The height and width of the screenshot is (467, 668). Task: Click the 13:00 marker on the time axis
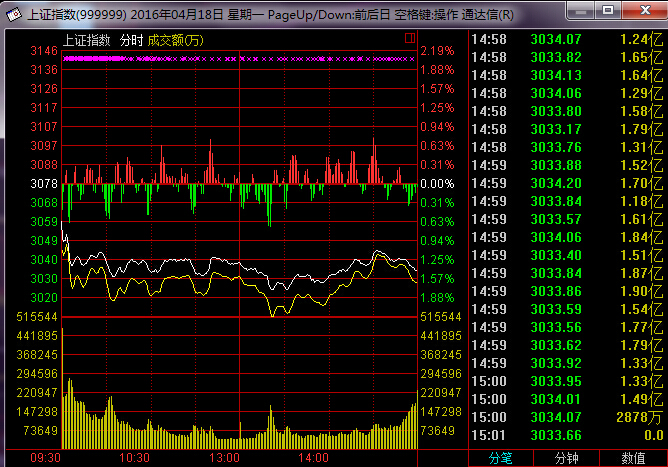pos(224,458)
